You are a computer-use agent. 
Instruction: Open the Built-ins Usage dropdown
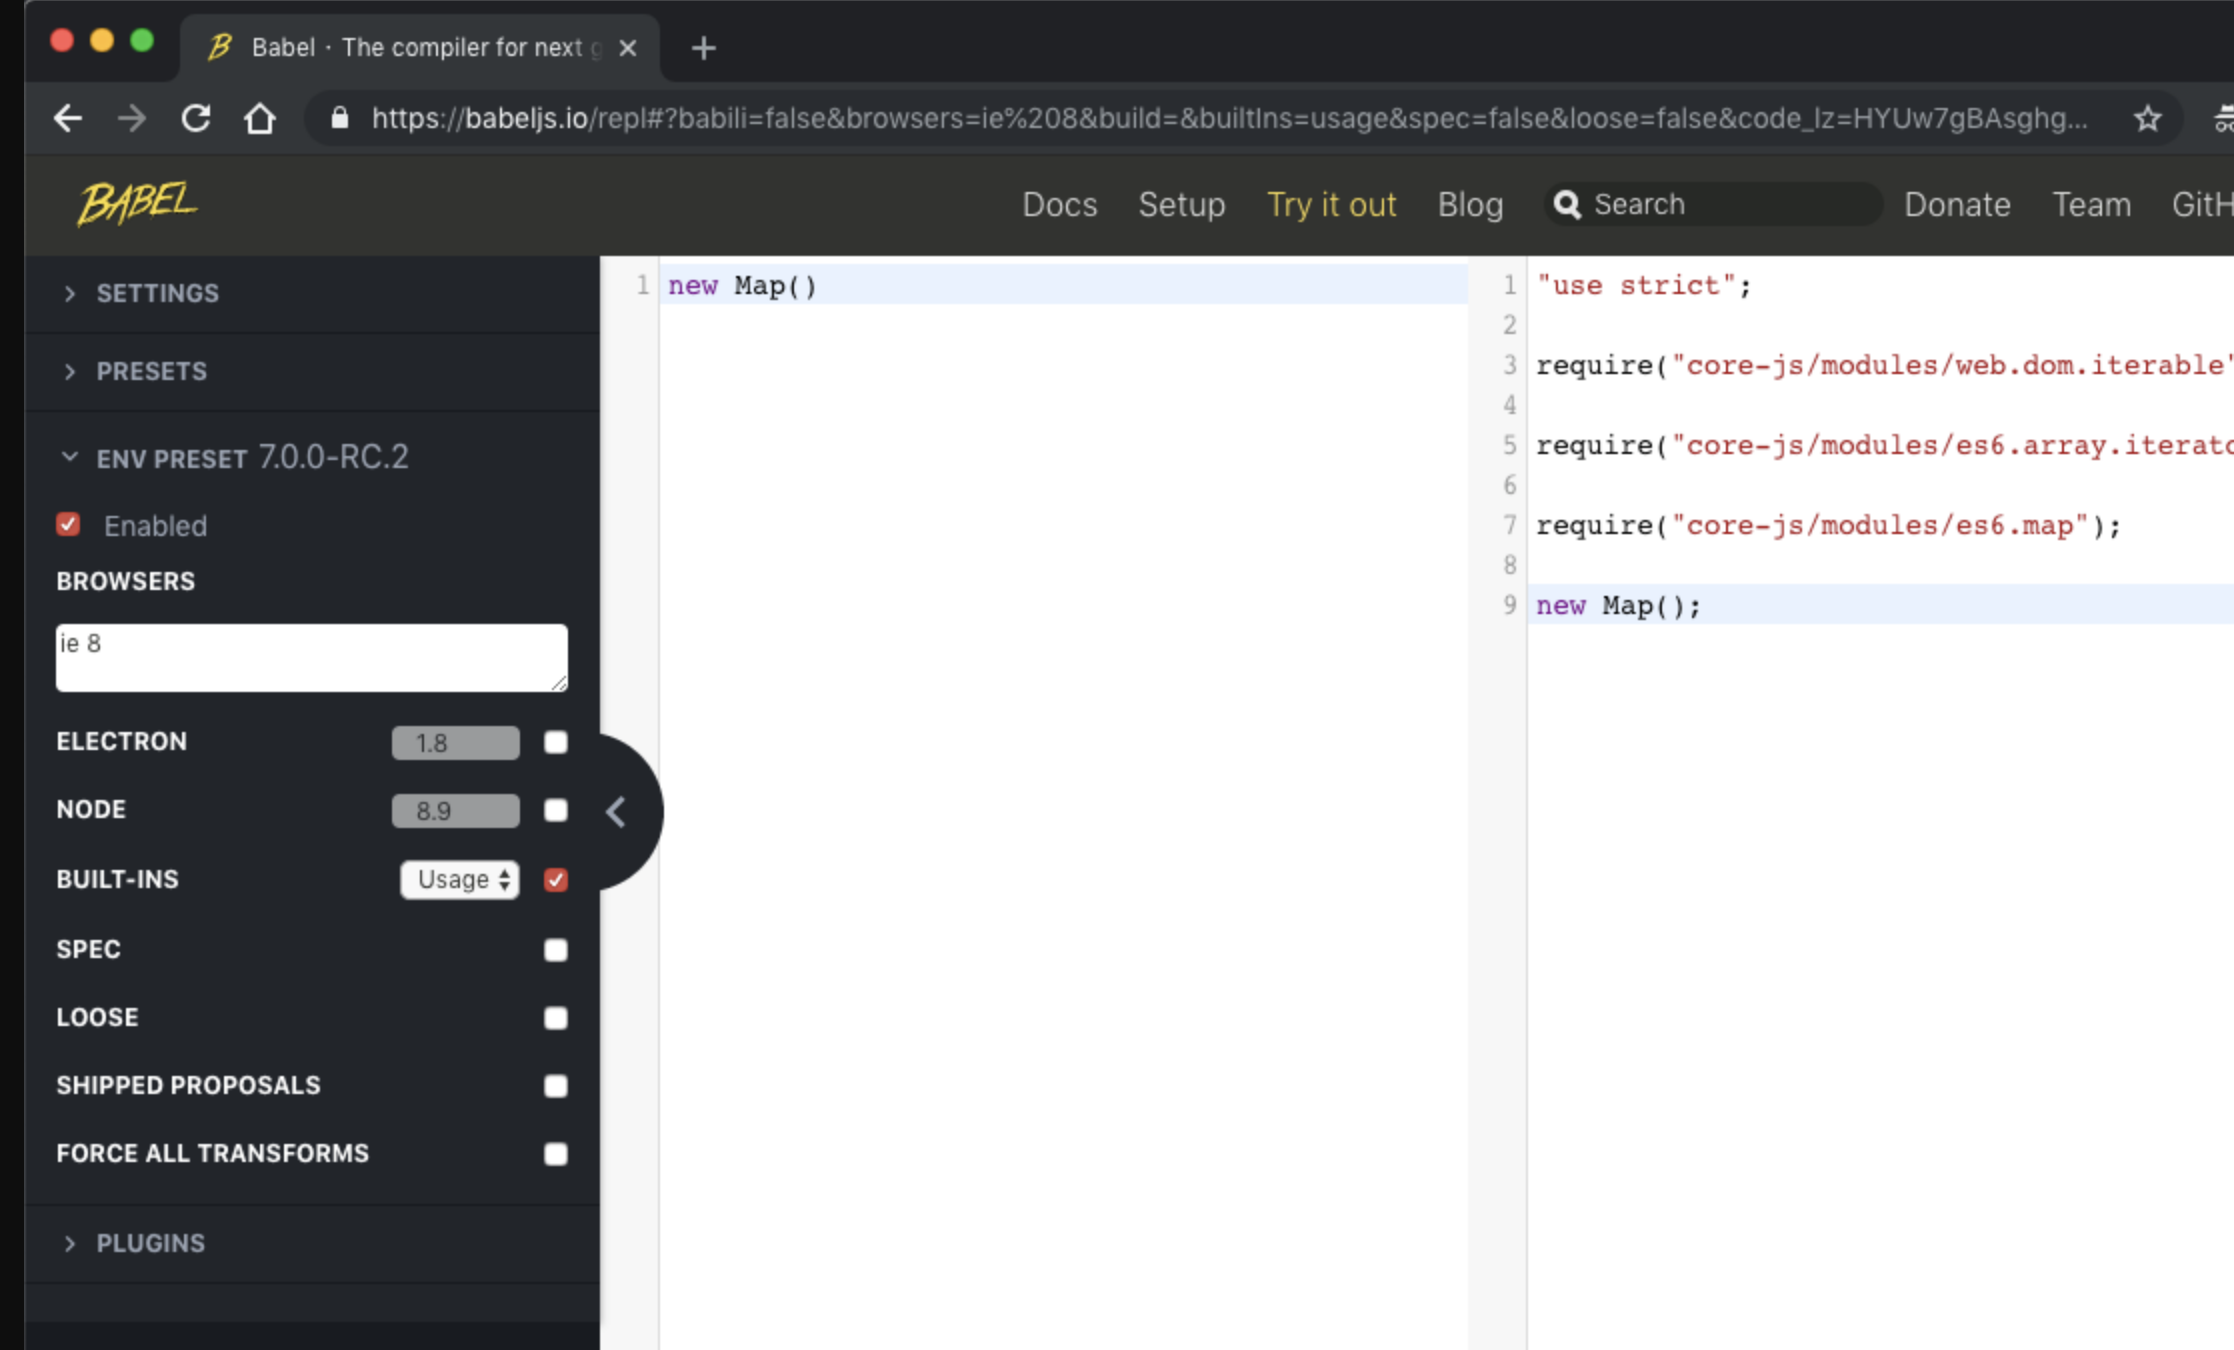coord(460,880)
